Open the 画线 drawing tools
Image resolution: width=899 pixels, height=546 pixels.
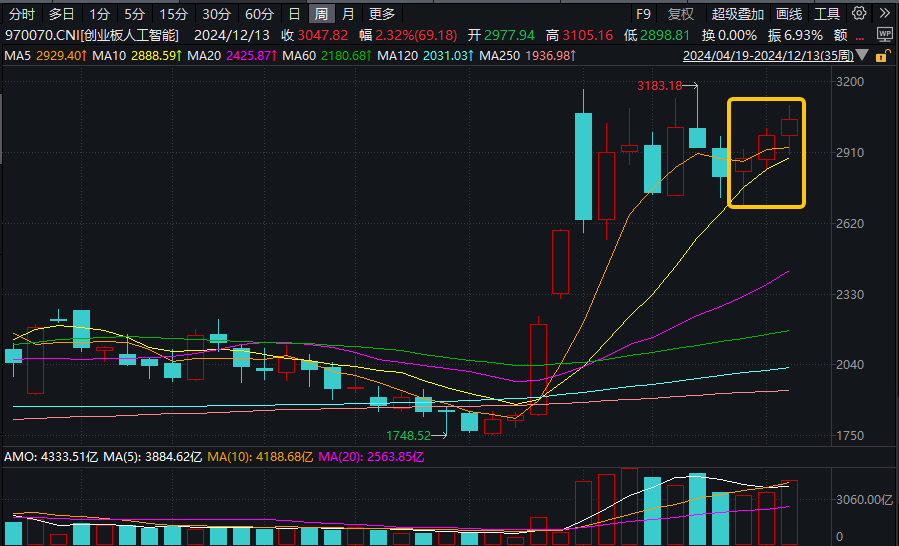789,14
